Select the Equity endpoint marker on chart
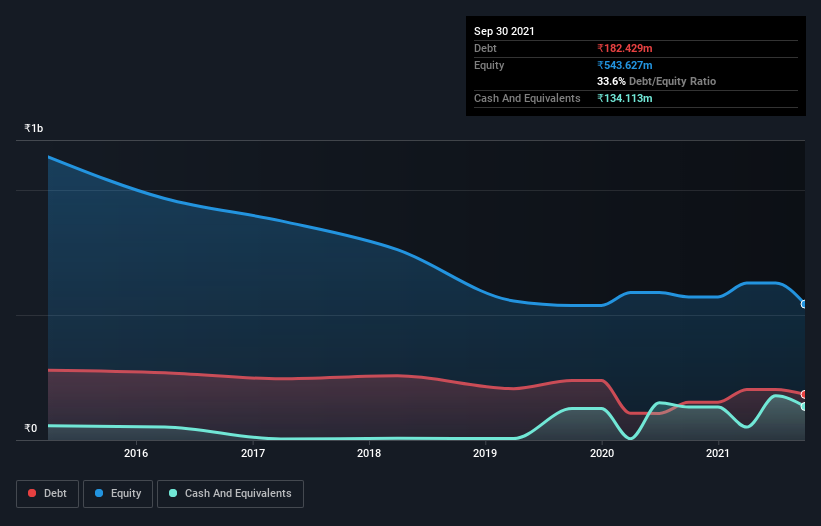Image resolution: width=821 pixels, height=526 pixels. pyautogui.click(x=804, y=304)
